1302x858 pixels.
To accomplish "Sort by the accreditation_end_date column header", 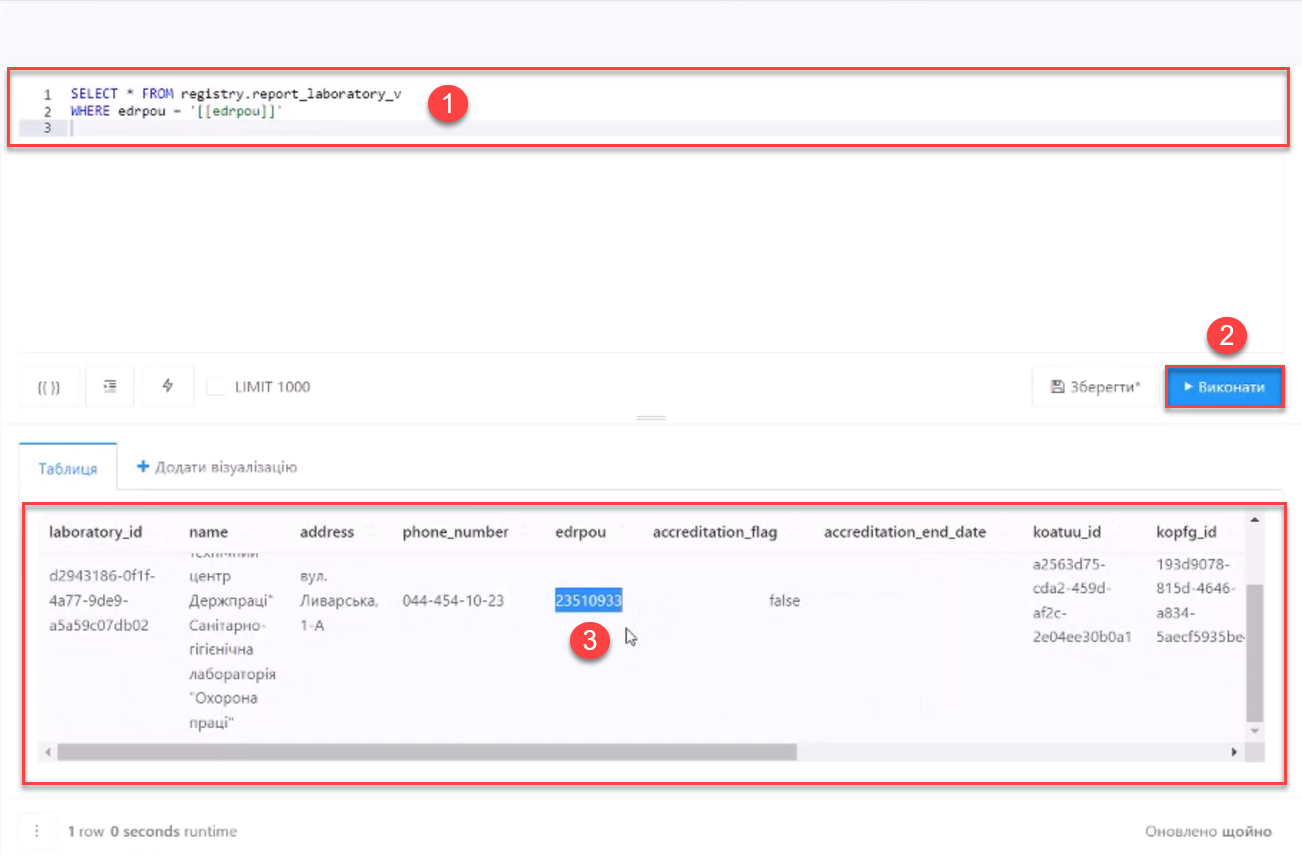I will click(x=905, y=532).
